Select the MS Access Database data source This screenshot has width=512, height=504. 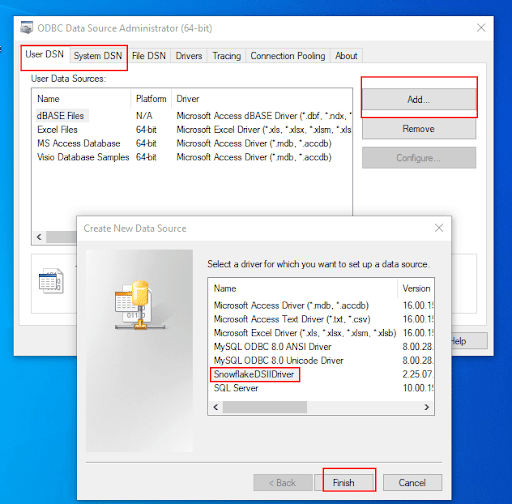[78, 143]
